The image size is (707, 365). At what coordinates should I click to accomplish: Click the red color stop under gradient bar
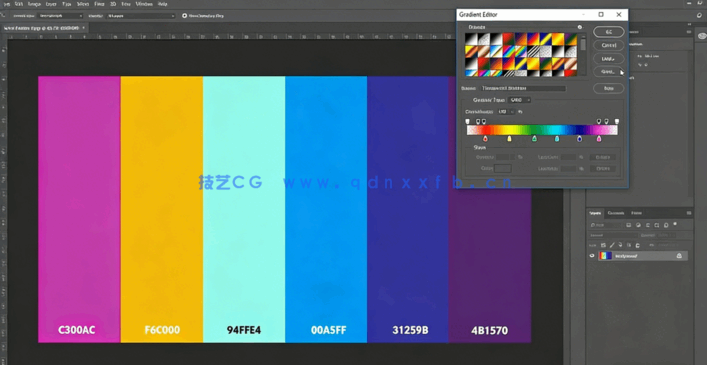click(x=485, y=139)
